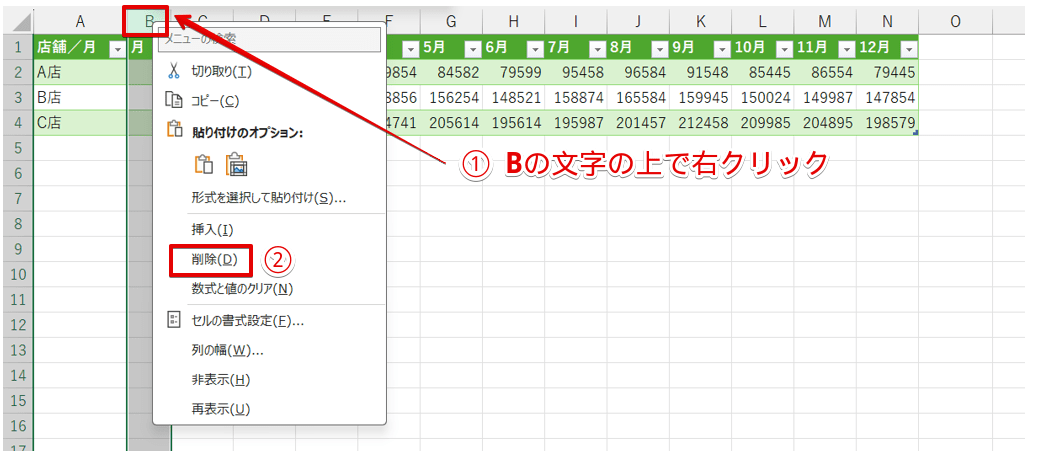The image size is (1049, 451).
Task: Click the scissors Cut icon in context menu
Action: [x=173, y=72]
